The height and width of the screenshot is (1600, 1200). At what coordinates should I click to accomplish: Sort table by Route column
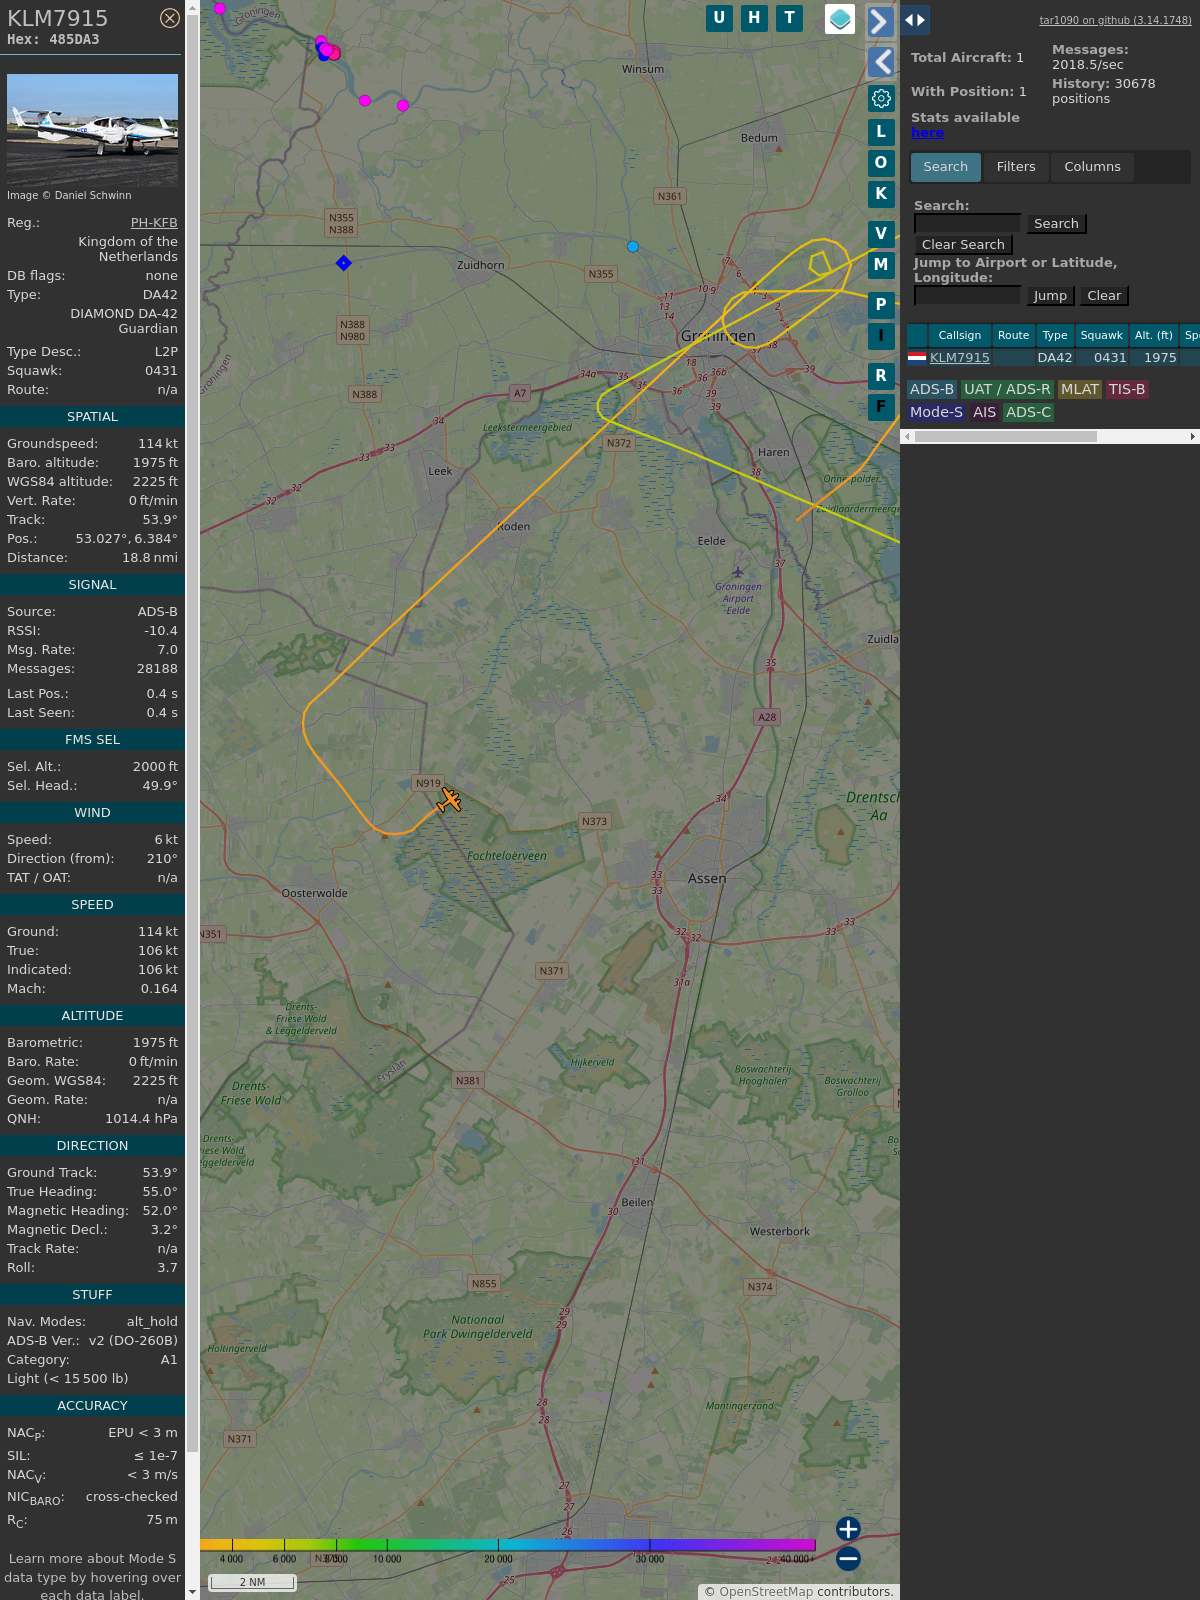tap(1013, 335)
